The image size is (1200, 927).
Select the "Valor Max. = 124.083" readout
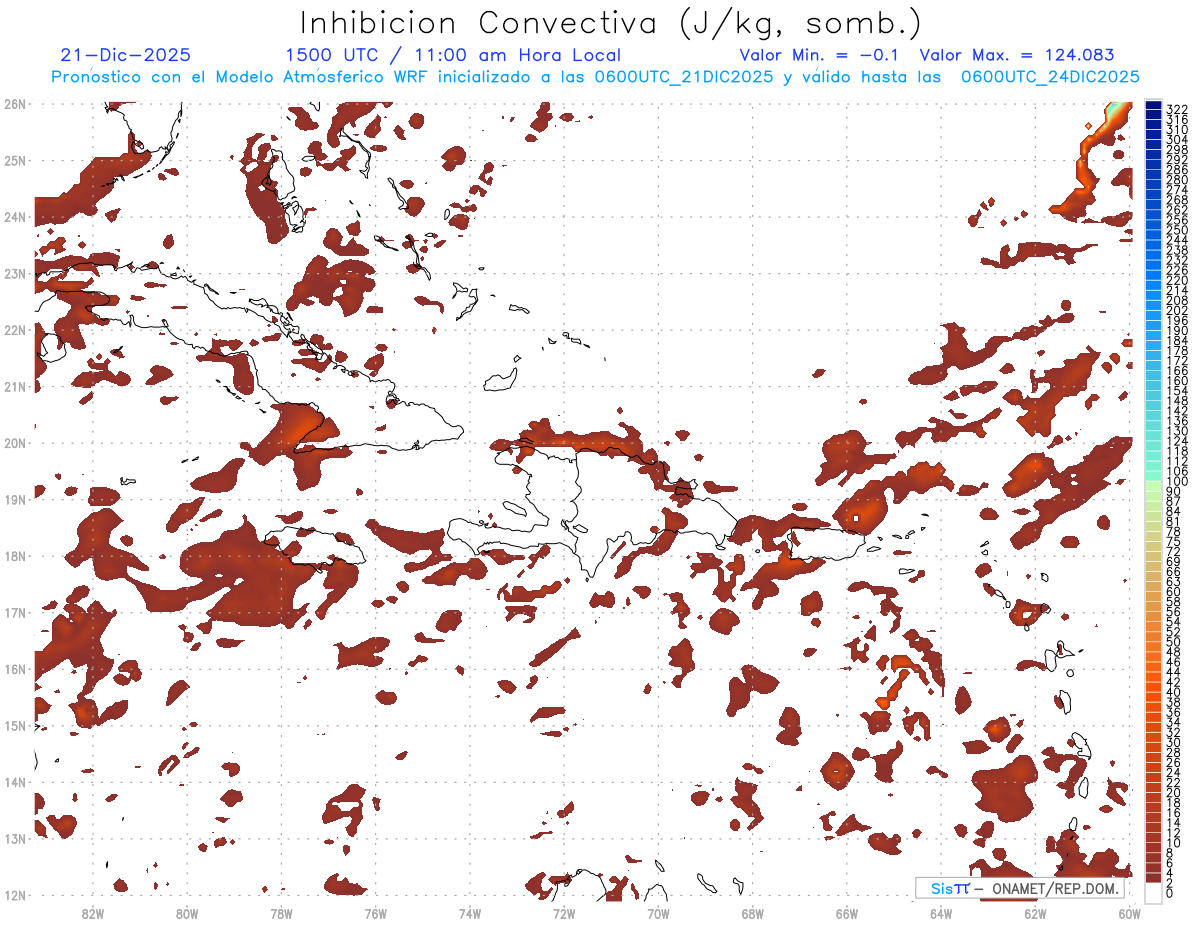[1017, 55]
